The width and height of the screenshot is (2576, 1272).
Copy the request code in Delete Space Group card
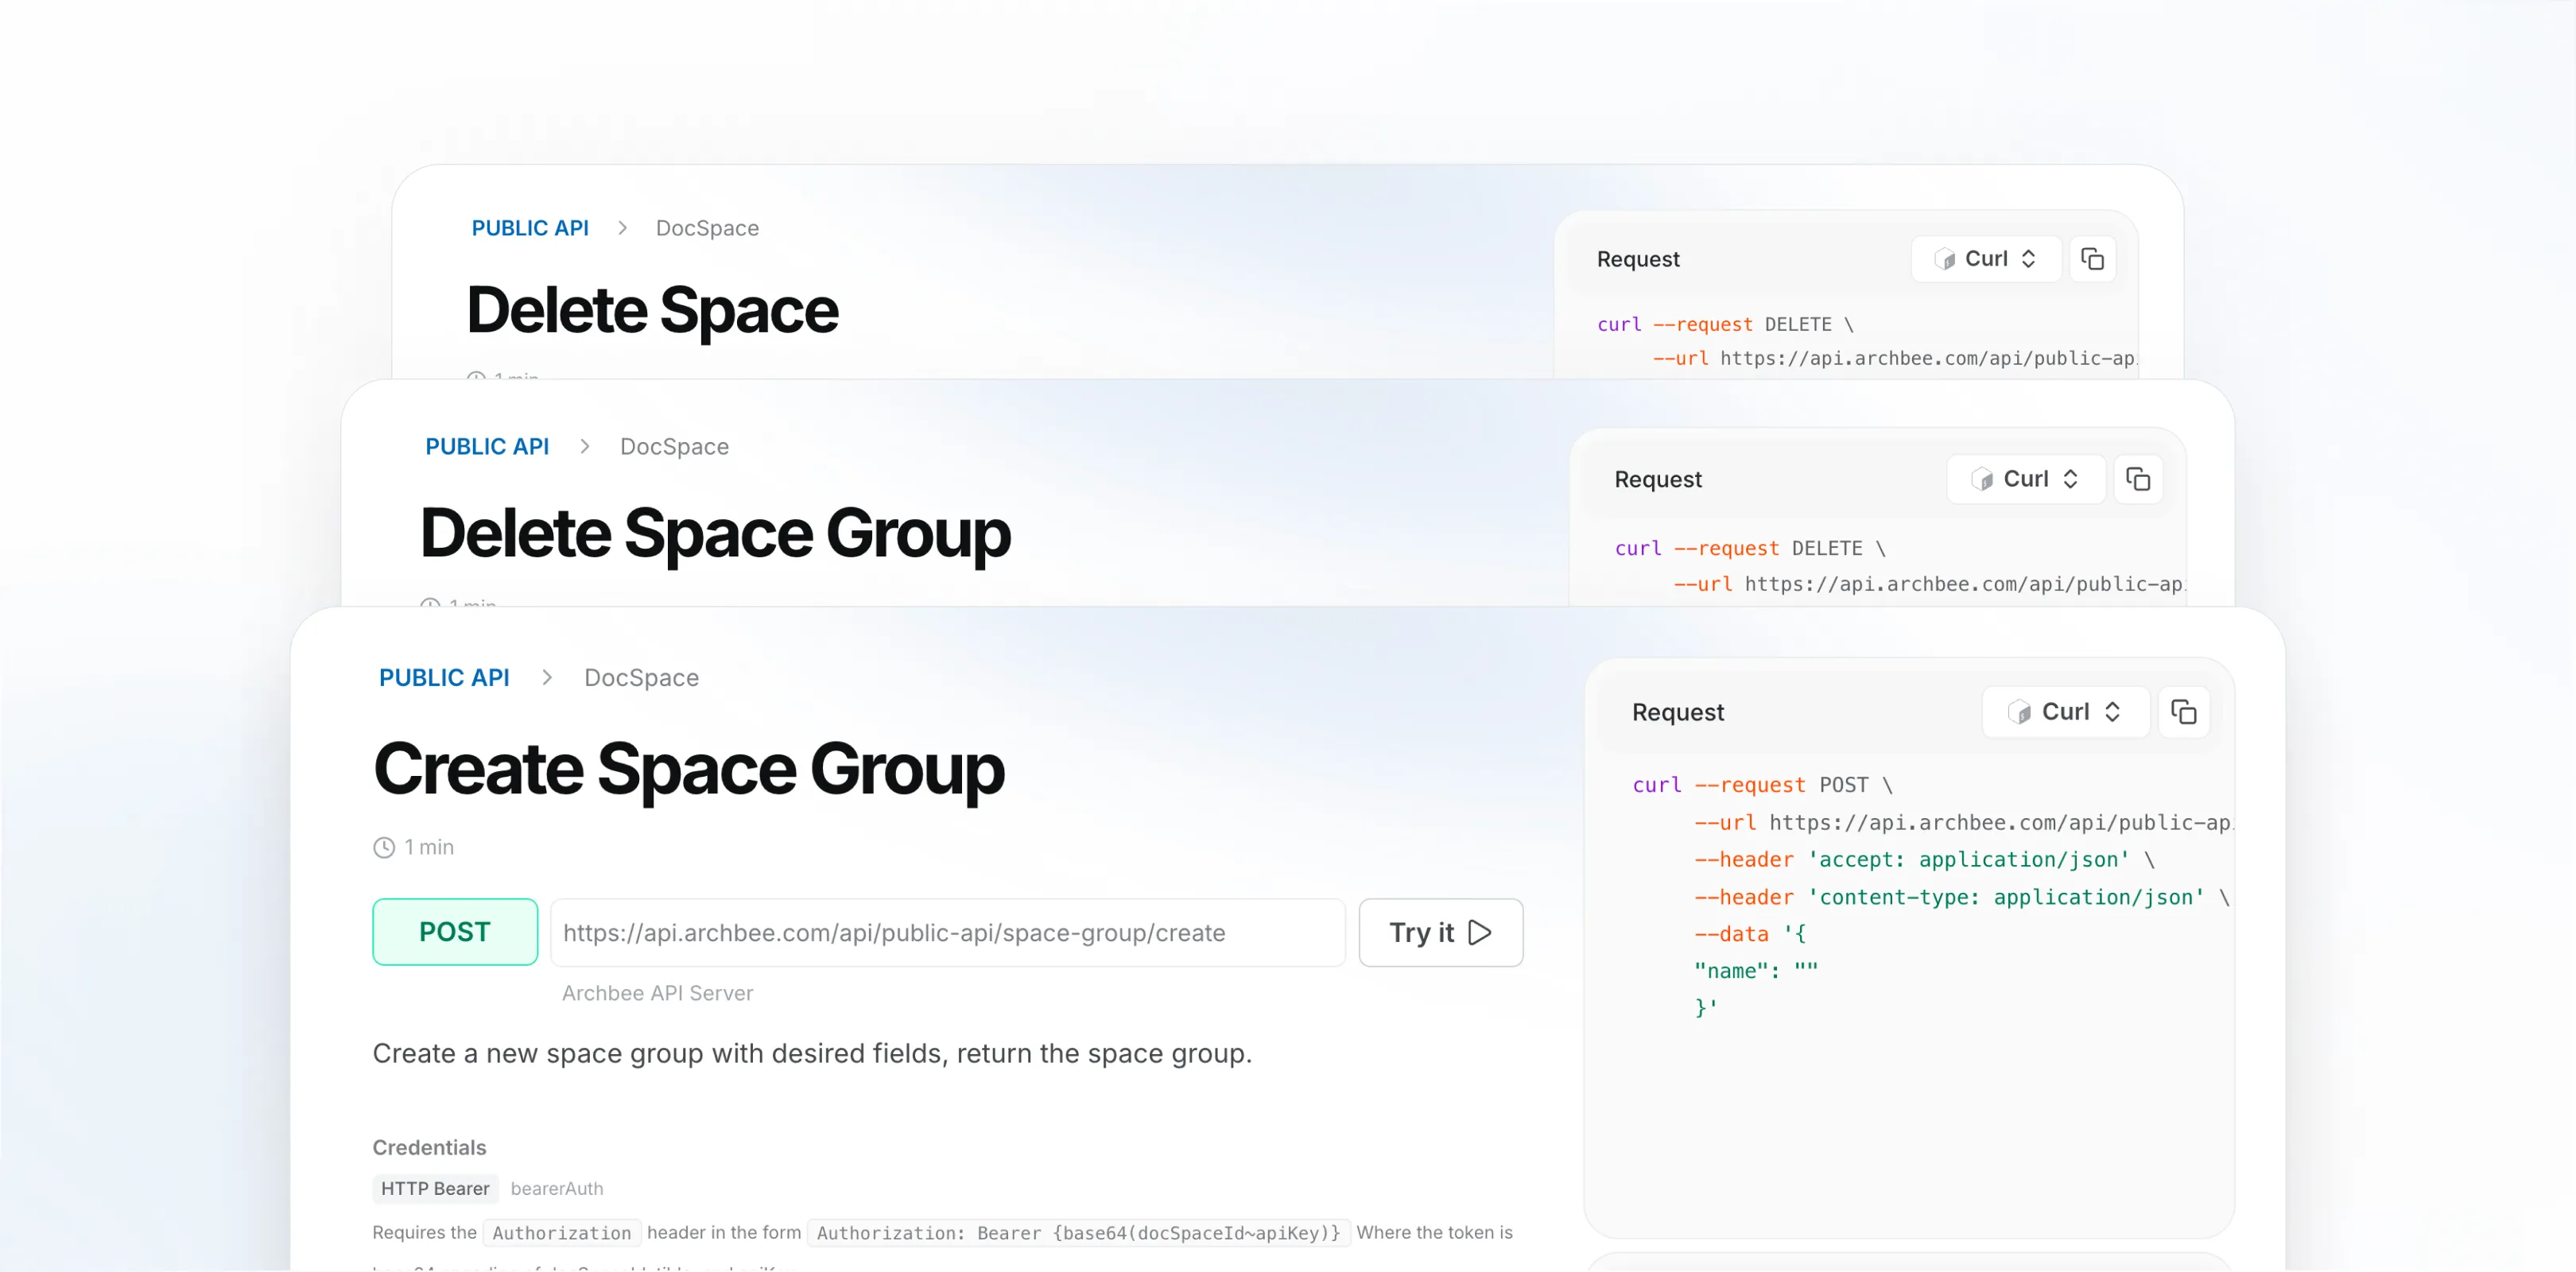(2138, 479)
